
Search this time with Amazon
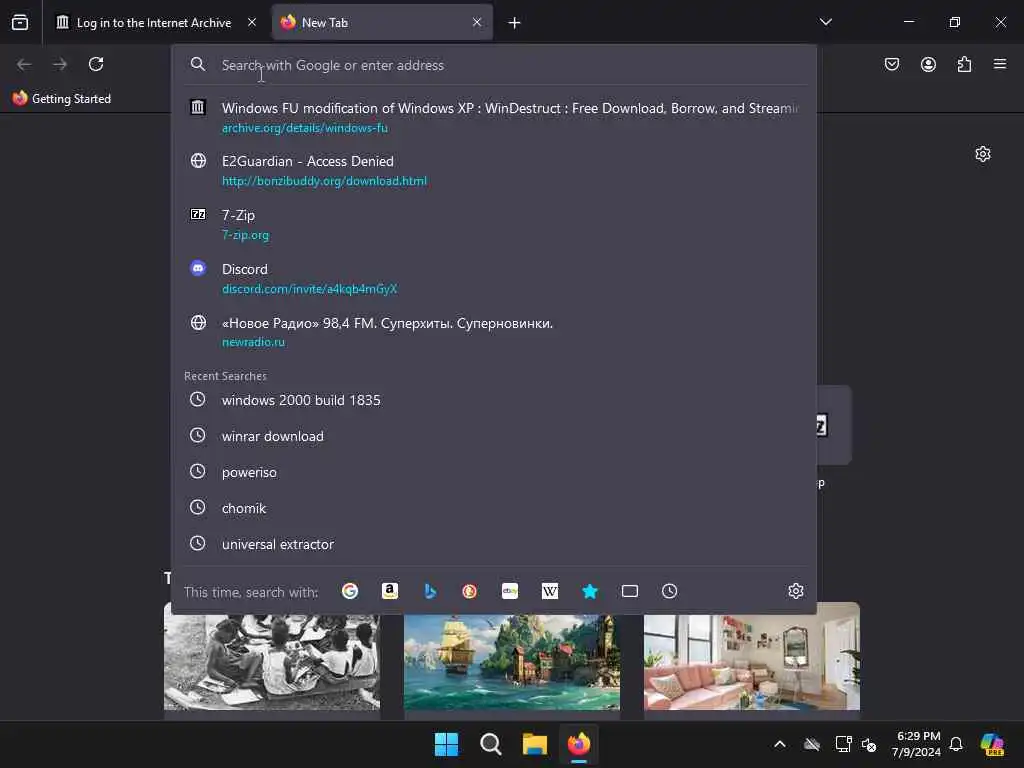pyautogui.click(x=390, y=591)
